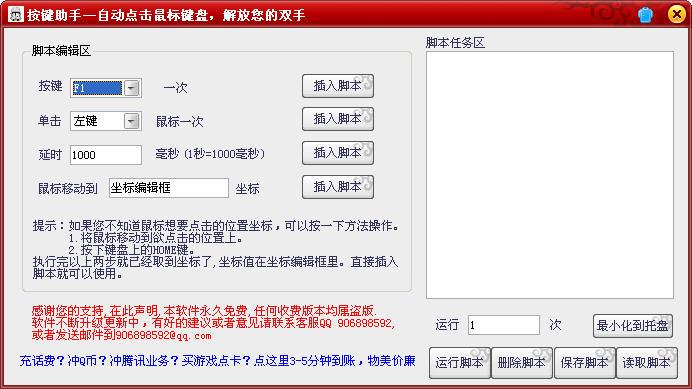Insert the 延时 delay script line
Screen dimensions: 692x389
(x=338, y=153)
